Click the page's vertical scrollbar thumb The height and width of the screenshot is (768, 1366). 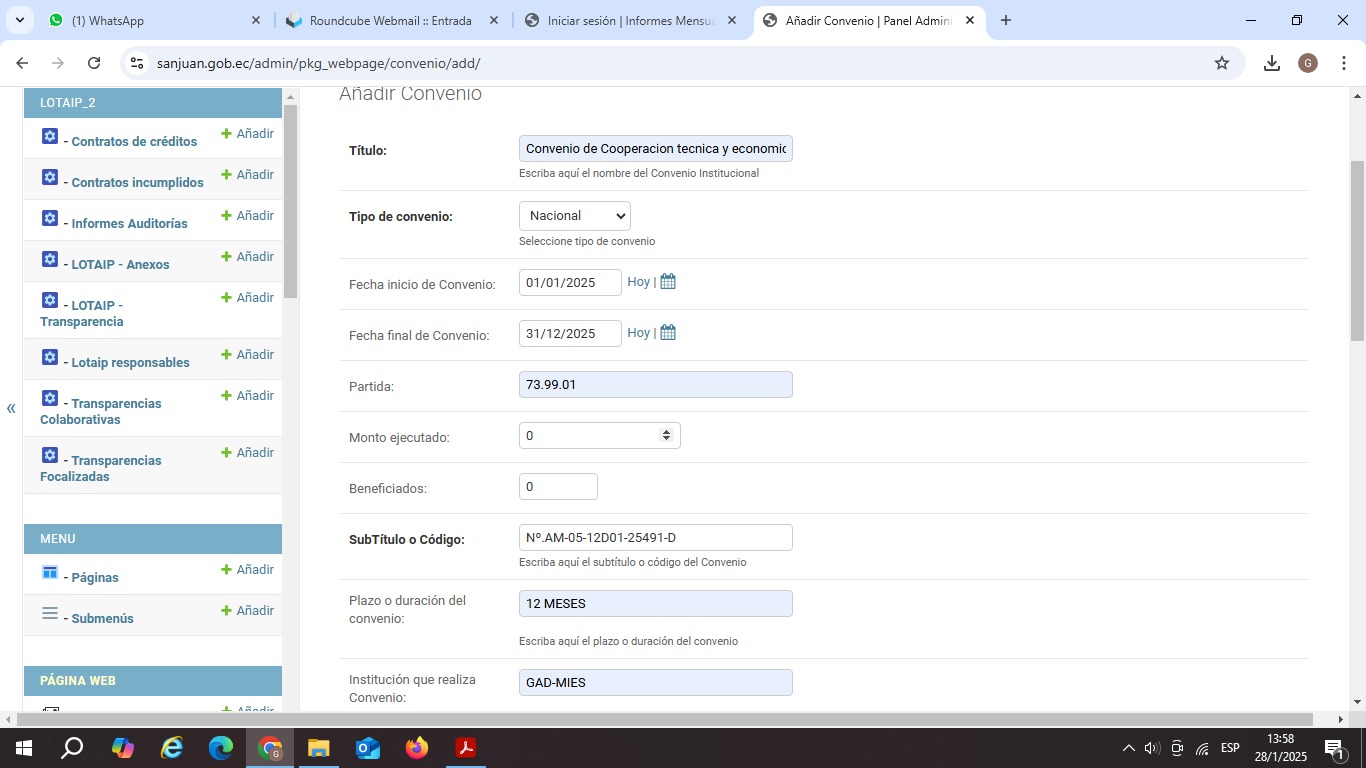coord(1357,250)
